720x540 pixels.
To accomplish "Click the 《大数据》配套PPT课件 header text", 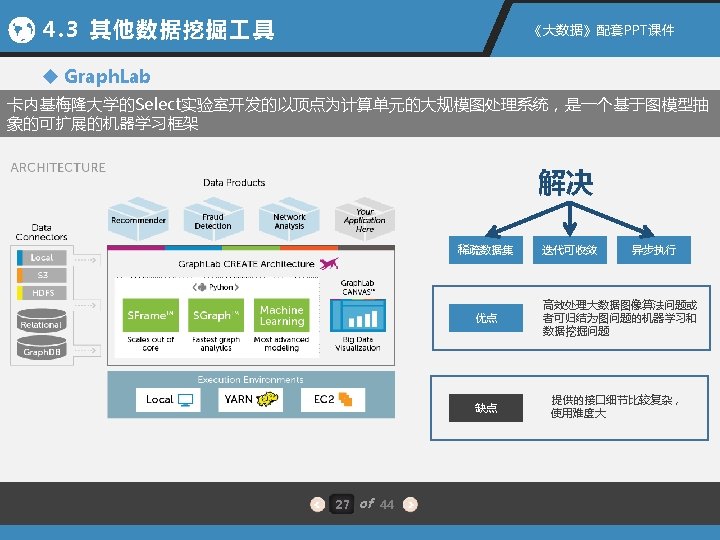I will point(603,30).
